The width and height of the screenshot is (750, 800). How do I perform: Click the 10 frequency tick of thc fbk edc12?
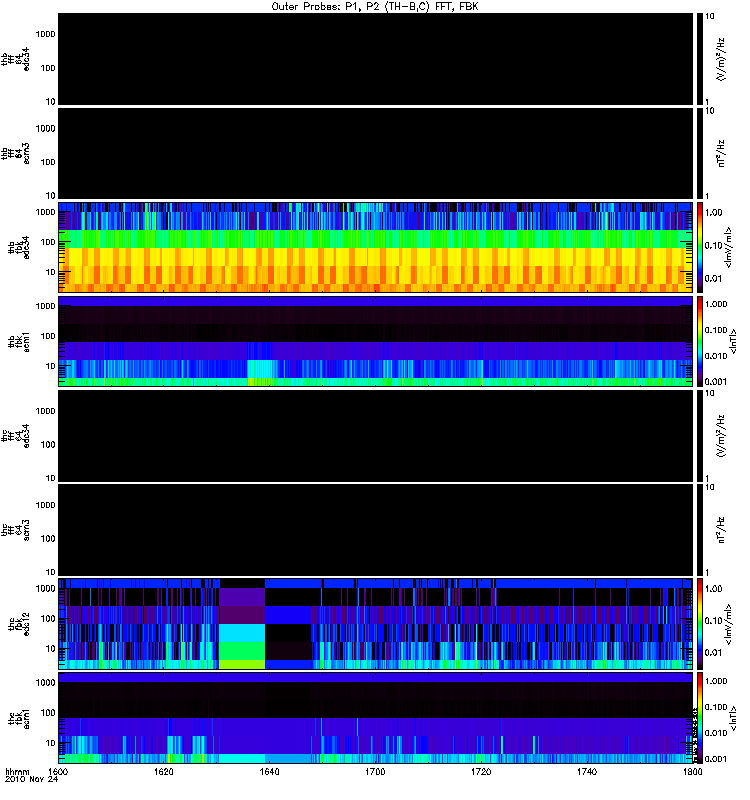click(51, 649)
